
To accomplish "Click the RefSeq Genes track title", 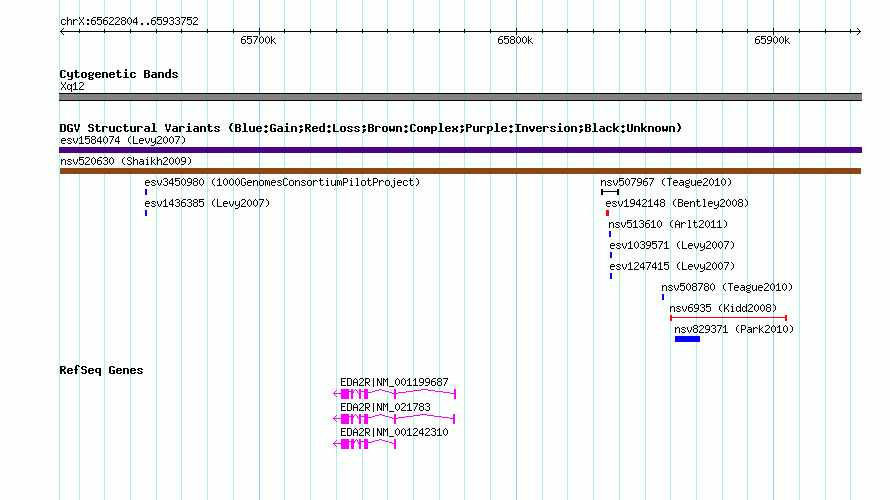I will pyautogui.click(x=101, y=370).
